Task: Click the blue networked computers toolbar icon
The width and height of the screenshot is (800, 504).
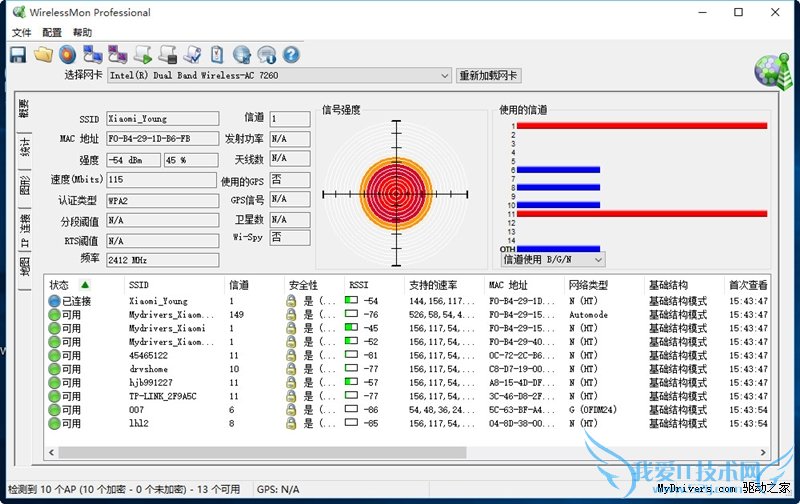Action: pyautogui.click(x=92, y=55)
